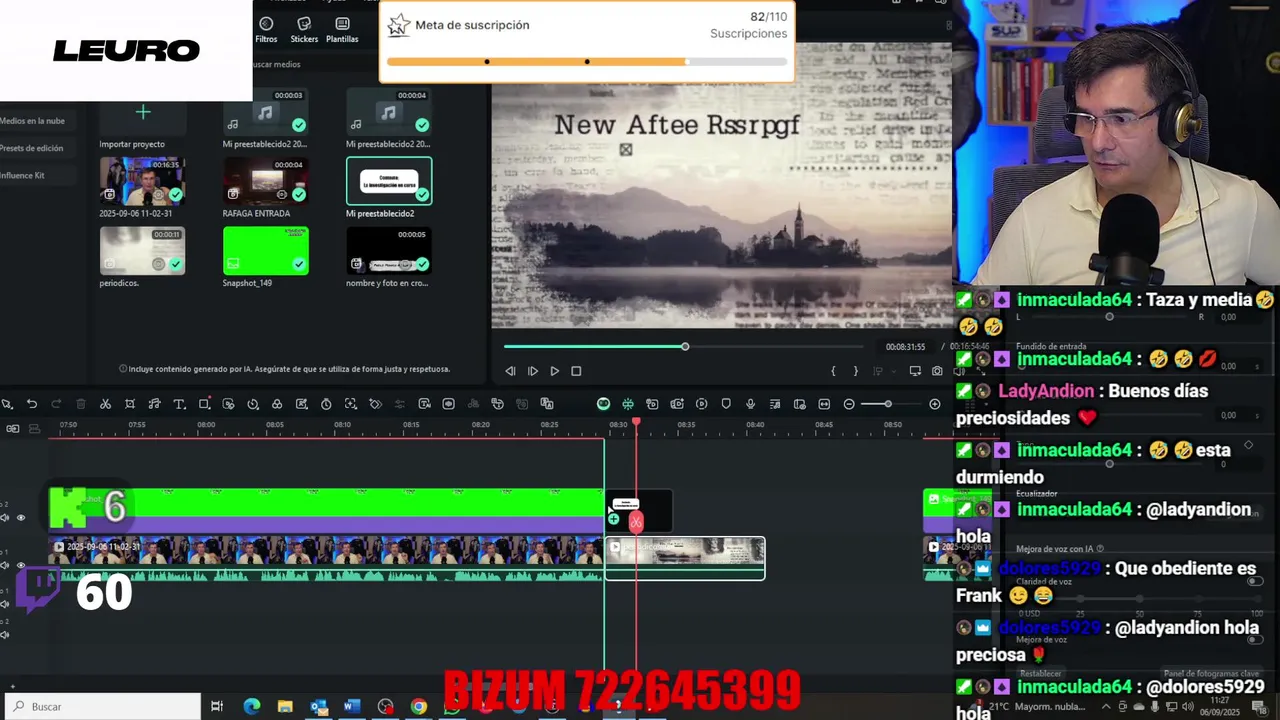Click the audio music note tool icon
Viewport: 1280px width, 720px height.
pos(154,404)
